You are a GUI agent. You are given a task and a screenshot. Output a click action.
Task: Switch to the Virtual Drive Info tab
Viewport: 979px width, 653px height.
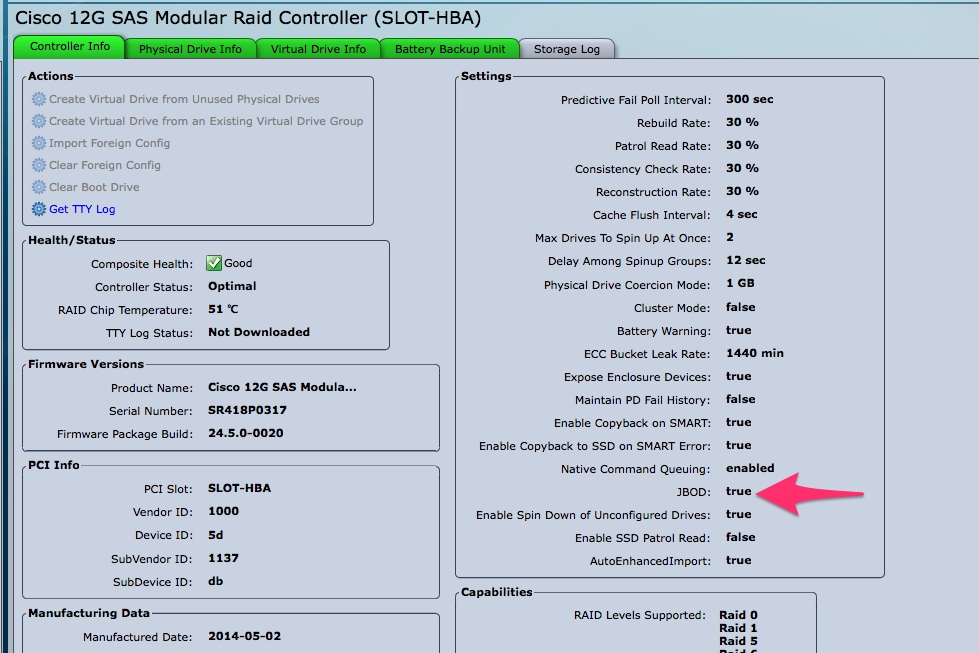(x=318, y=49)
